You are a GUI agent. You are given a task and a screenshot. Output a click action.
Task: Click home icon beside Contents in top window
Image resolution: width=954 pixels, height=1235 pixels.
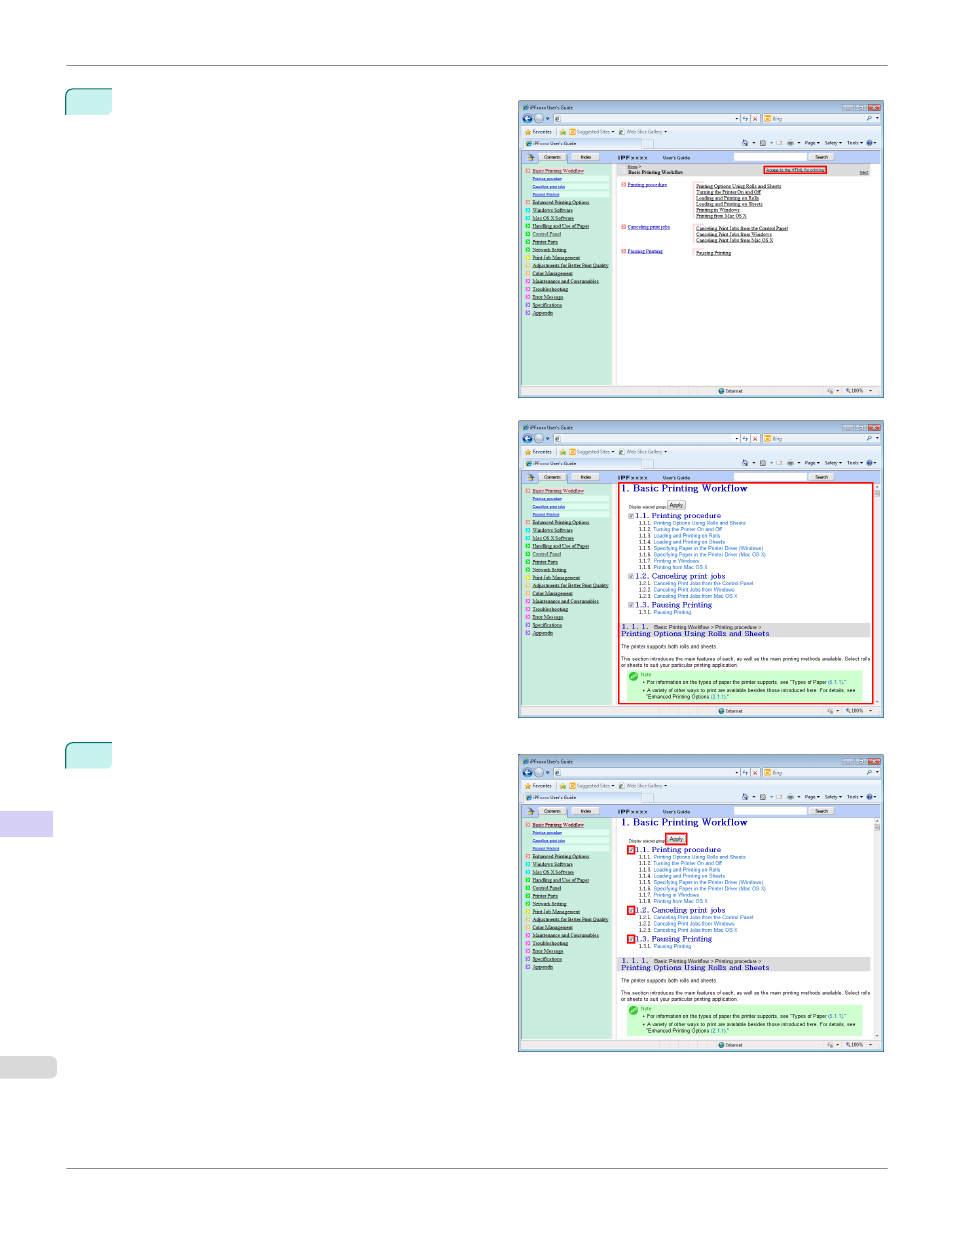pos(531,157)
